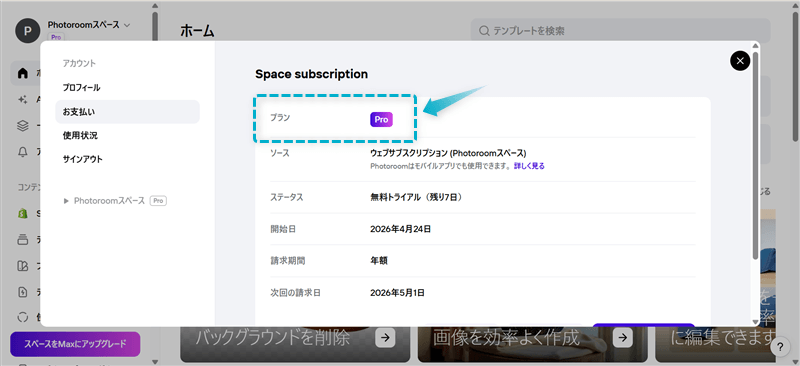The image size is (800, 366).
Task: Click the Pro badge beside Photoroomスペース tree item
Action: [x=158, y=201]
